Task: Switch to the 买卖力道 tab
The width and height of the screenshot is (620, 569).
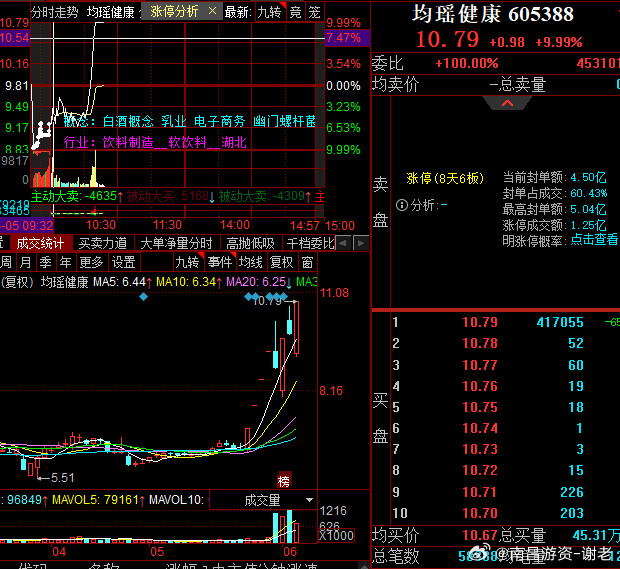Action: coord(103,243)
